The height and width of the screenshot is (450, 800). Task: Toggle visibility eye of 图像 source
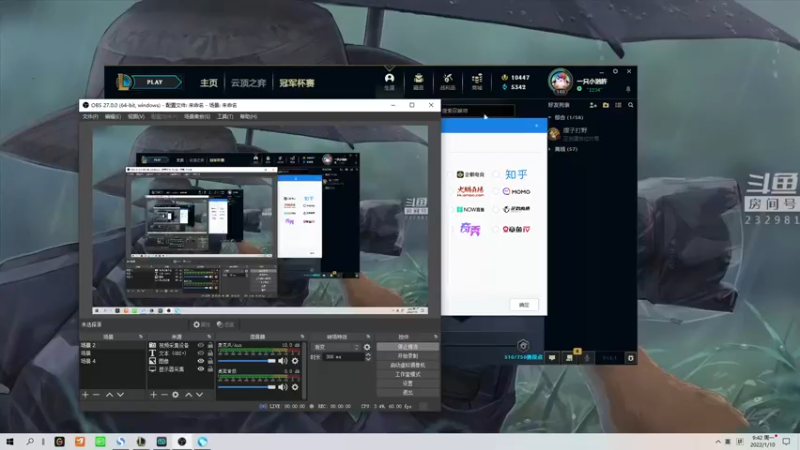pos(201,361)
